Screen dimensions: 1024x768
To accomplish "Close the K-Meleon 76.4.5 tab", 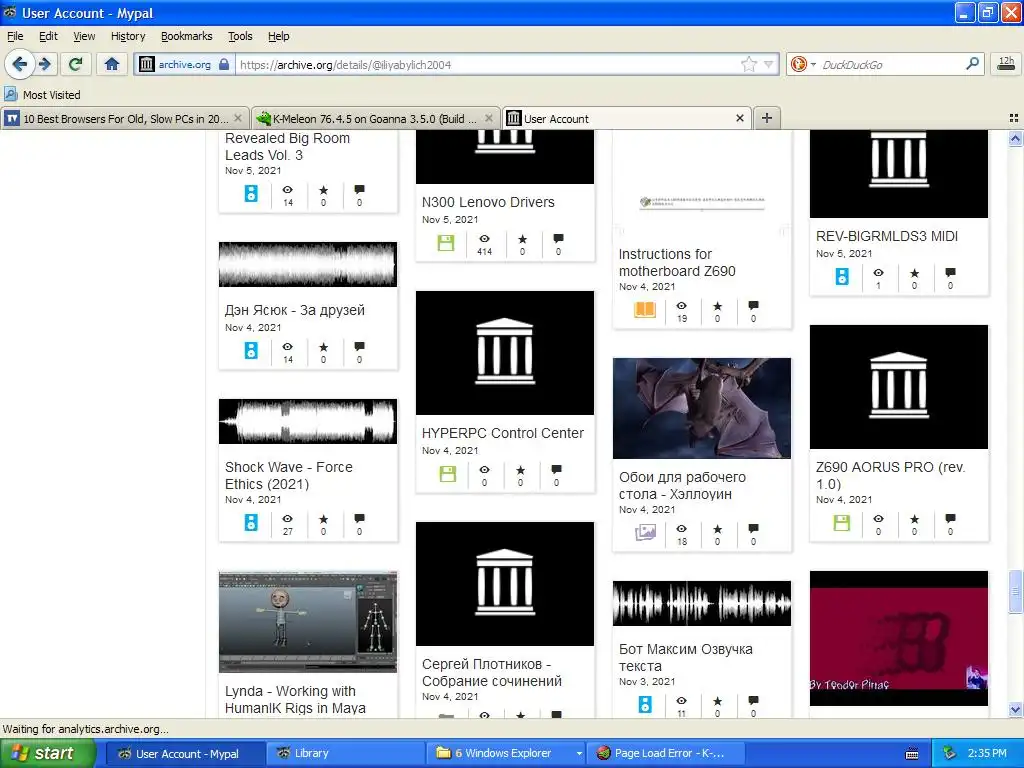I will 488,118.
